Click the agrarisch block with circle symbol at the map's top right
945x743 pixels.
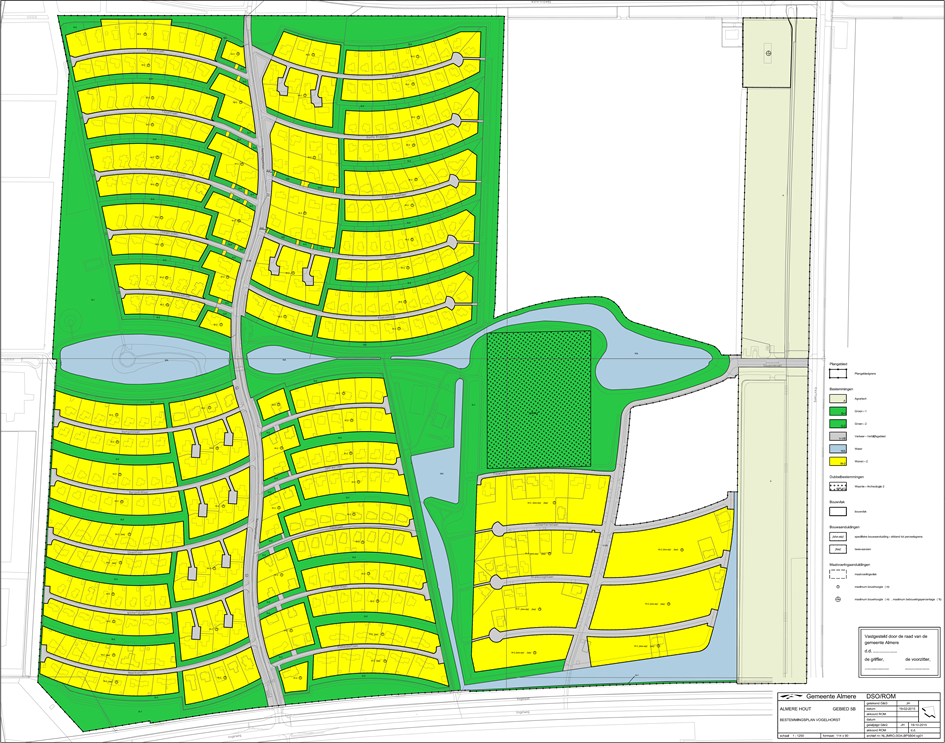coord(765,53)
